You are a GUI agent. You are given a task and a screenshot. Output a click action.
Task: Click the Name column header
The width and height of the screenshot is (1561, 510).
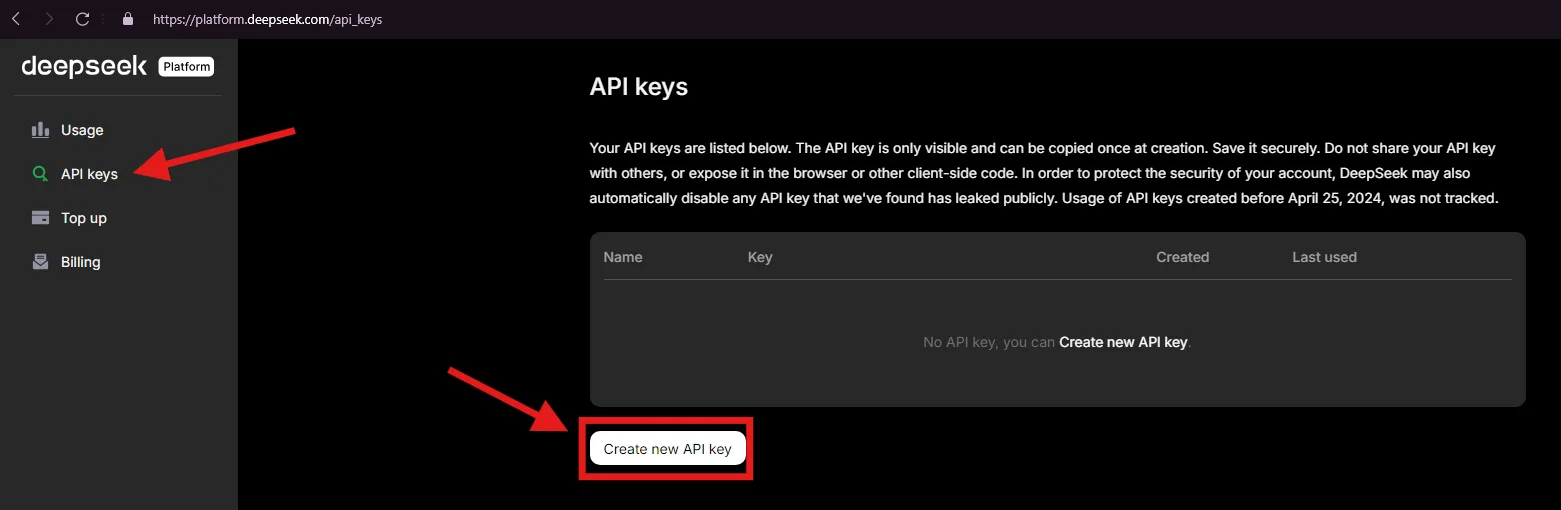click(623, 257)
